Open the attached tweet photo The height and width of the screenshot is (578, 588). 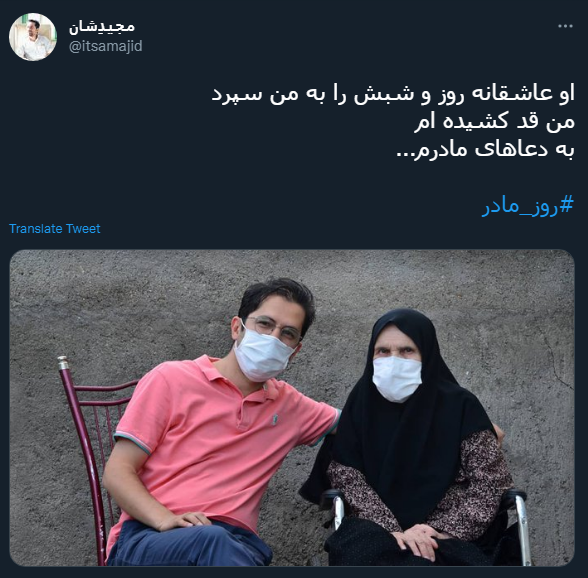[292, 407]
